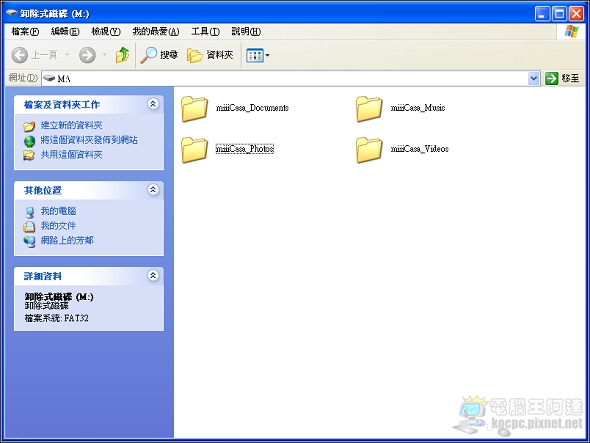Click the 共用這個資料夾 link
This screenshot has height=443, width=590.
click(x=71, y=155)
